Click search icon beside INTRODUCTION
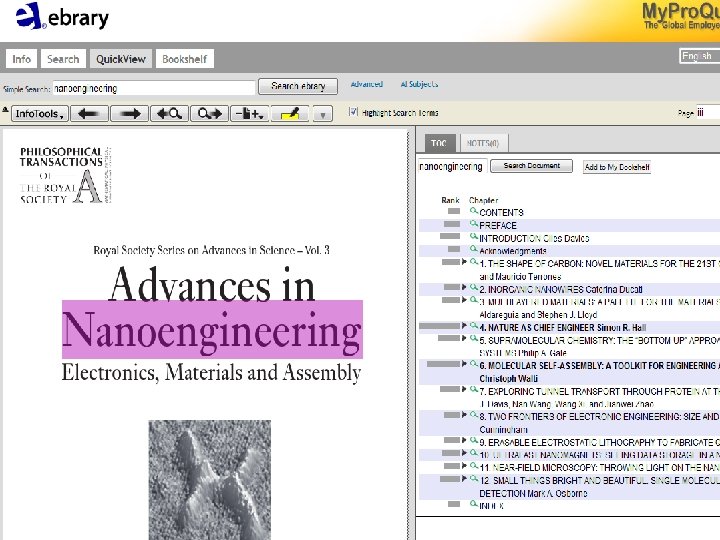Screen dimensions: 720x540 point(474,237)
